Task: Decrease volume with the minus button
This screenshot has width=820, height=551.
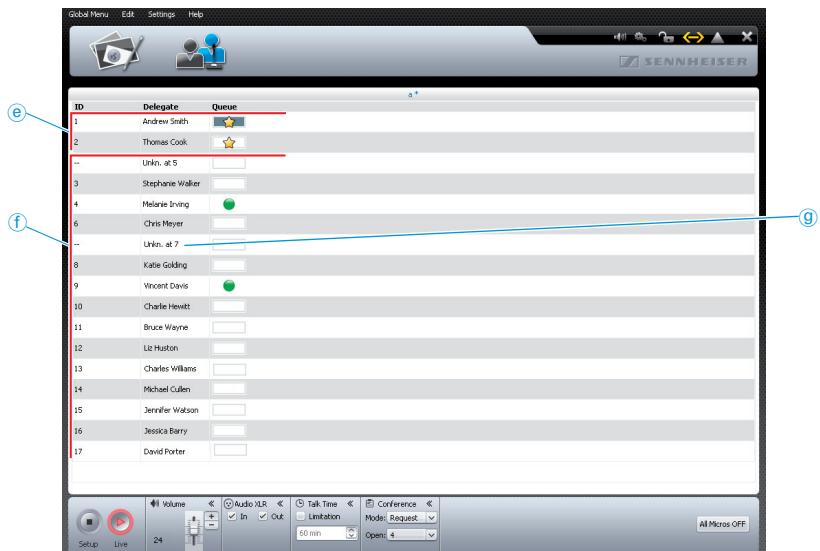Action: (211, 525)
